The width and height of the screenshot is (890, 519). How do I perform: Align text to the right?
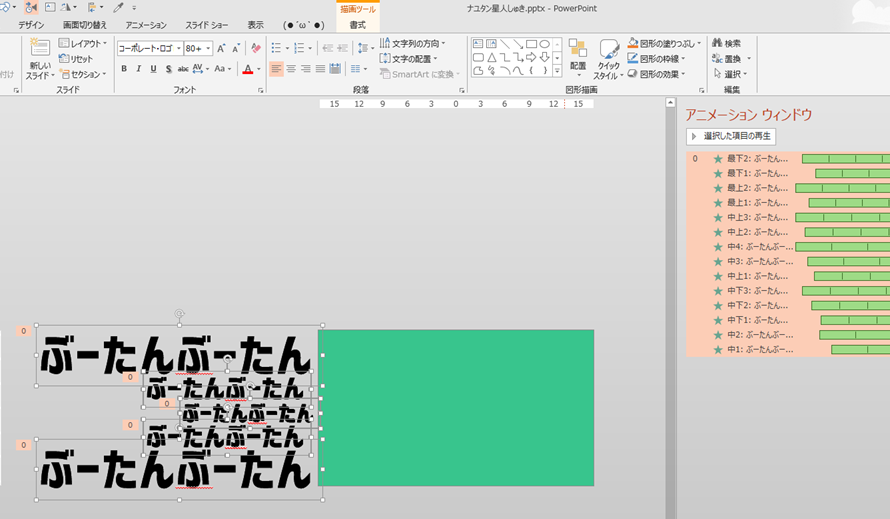pos(306,69)
